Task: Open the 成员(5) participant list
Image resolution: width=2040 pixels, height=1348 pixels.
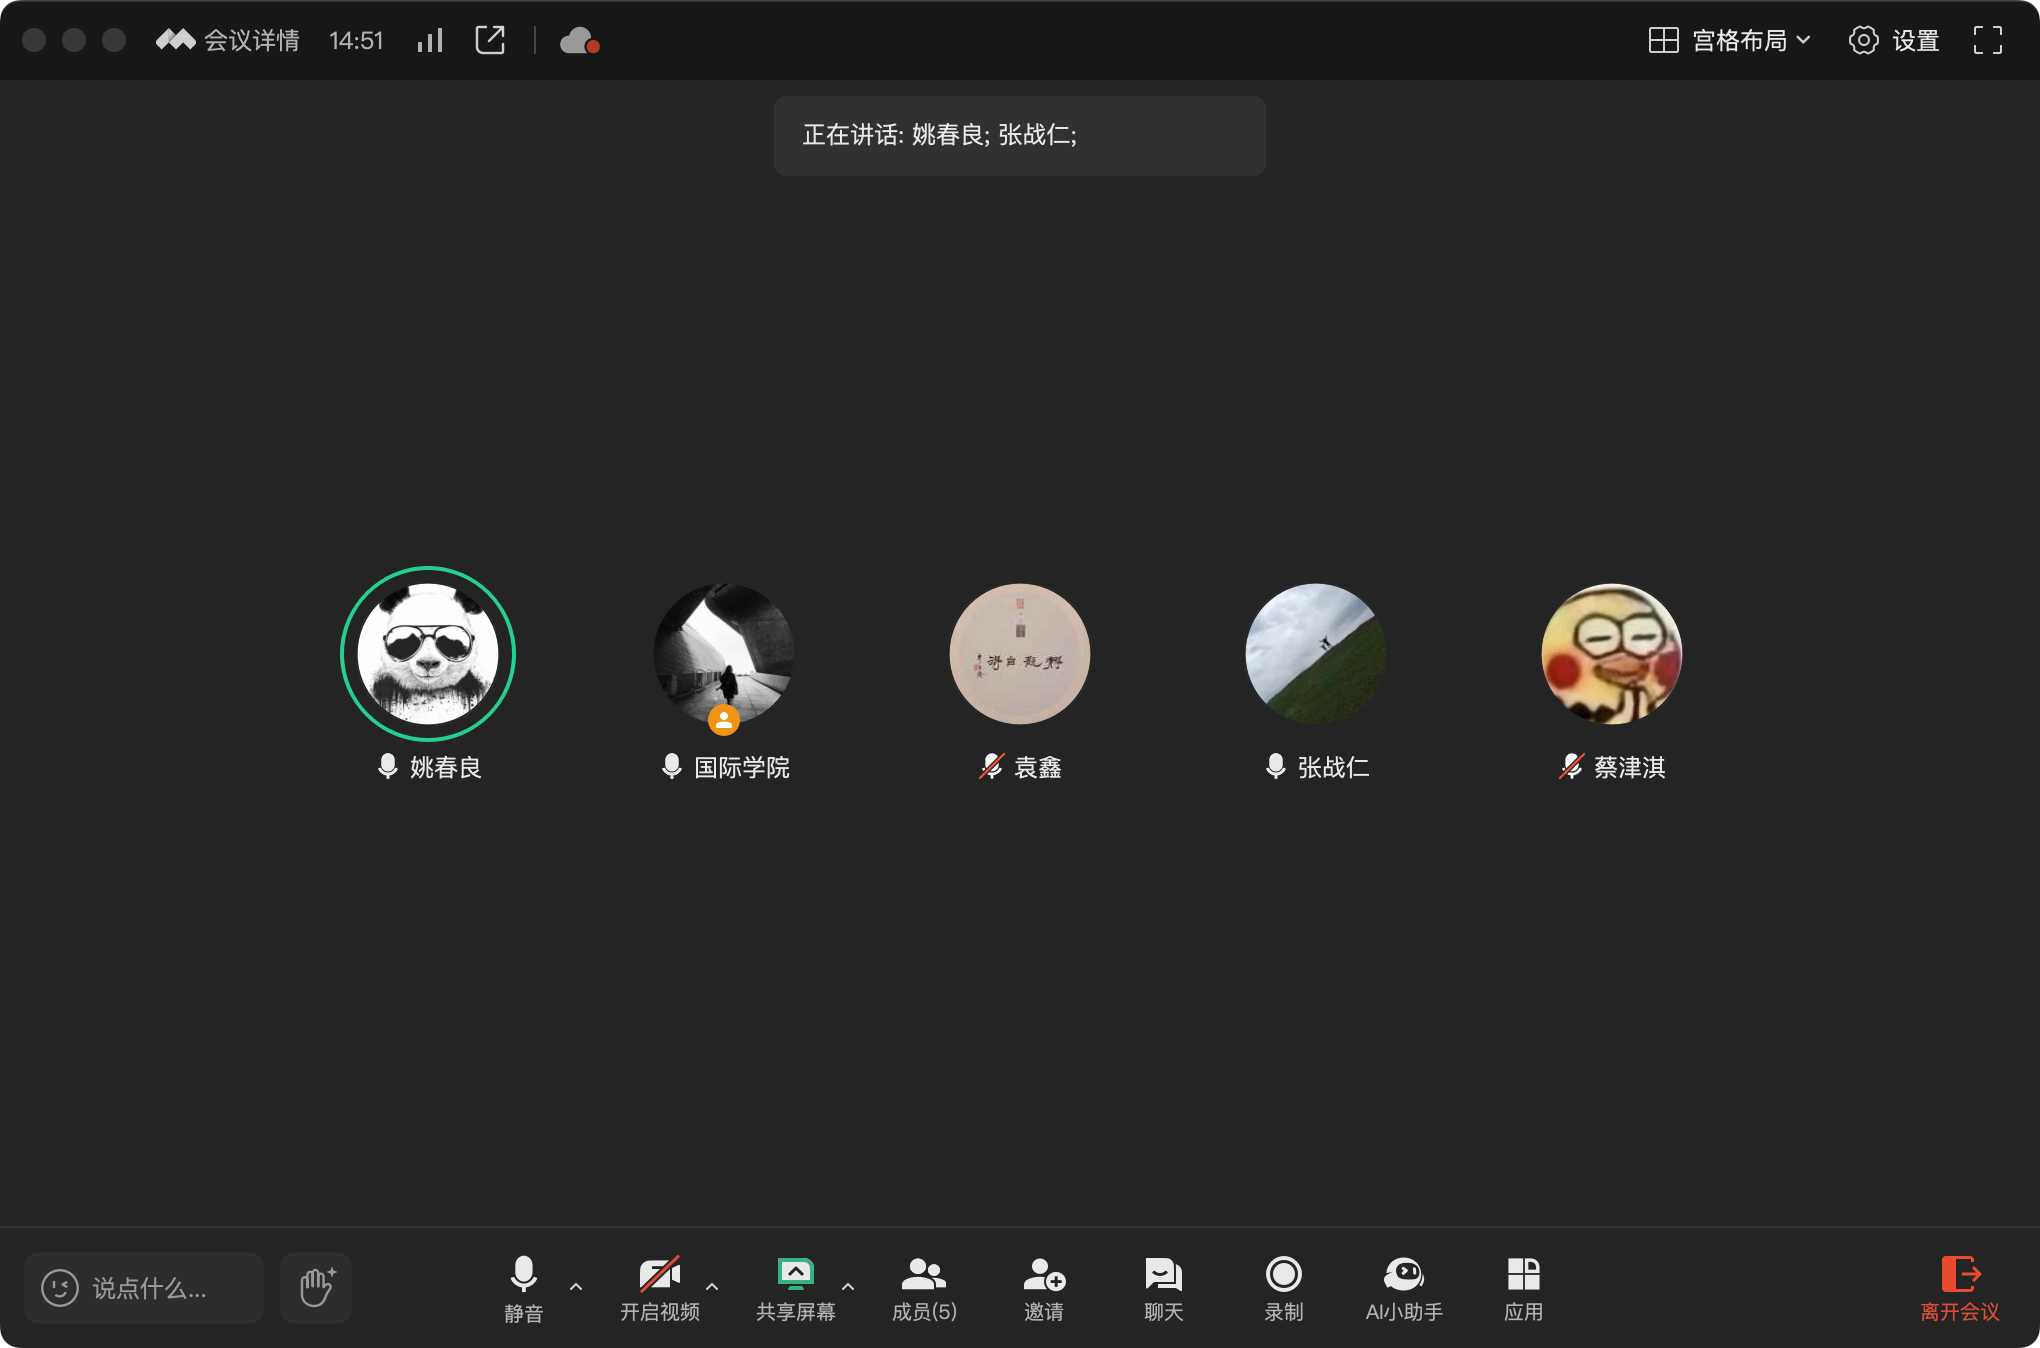Action: pyautogui.click(x=923, y=1288)
